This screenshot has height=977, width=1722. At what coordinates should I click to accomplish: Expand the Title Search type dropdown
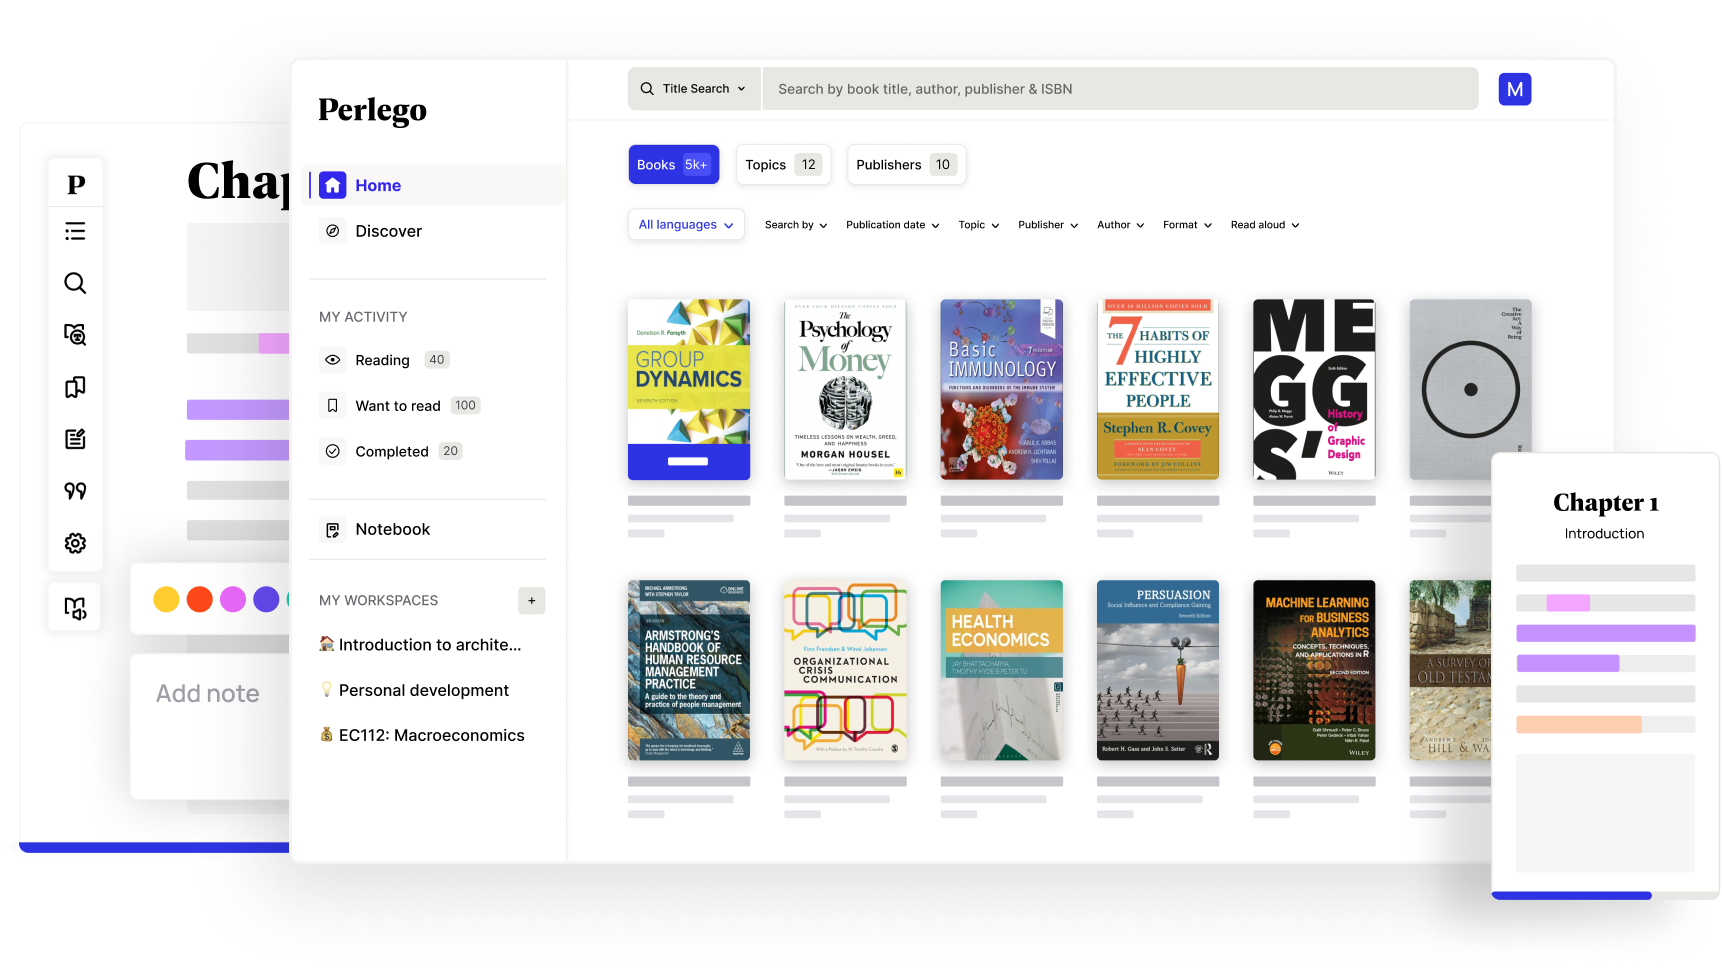coord(695,89)
